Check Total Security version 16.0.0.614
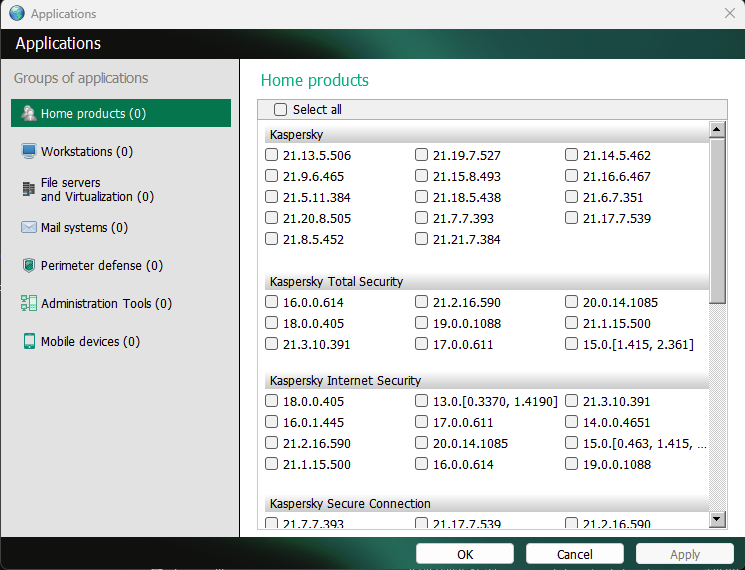The image size is (745, 570). pos(271,301)
